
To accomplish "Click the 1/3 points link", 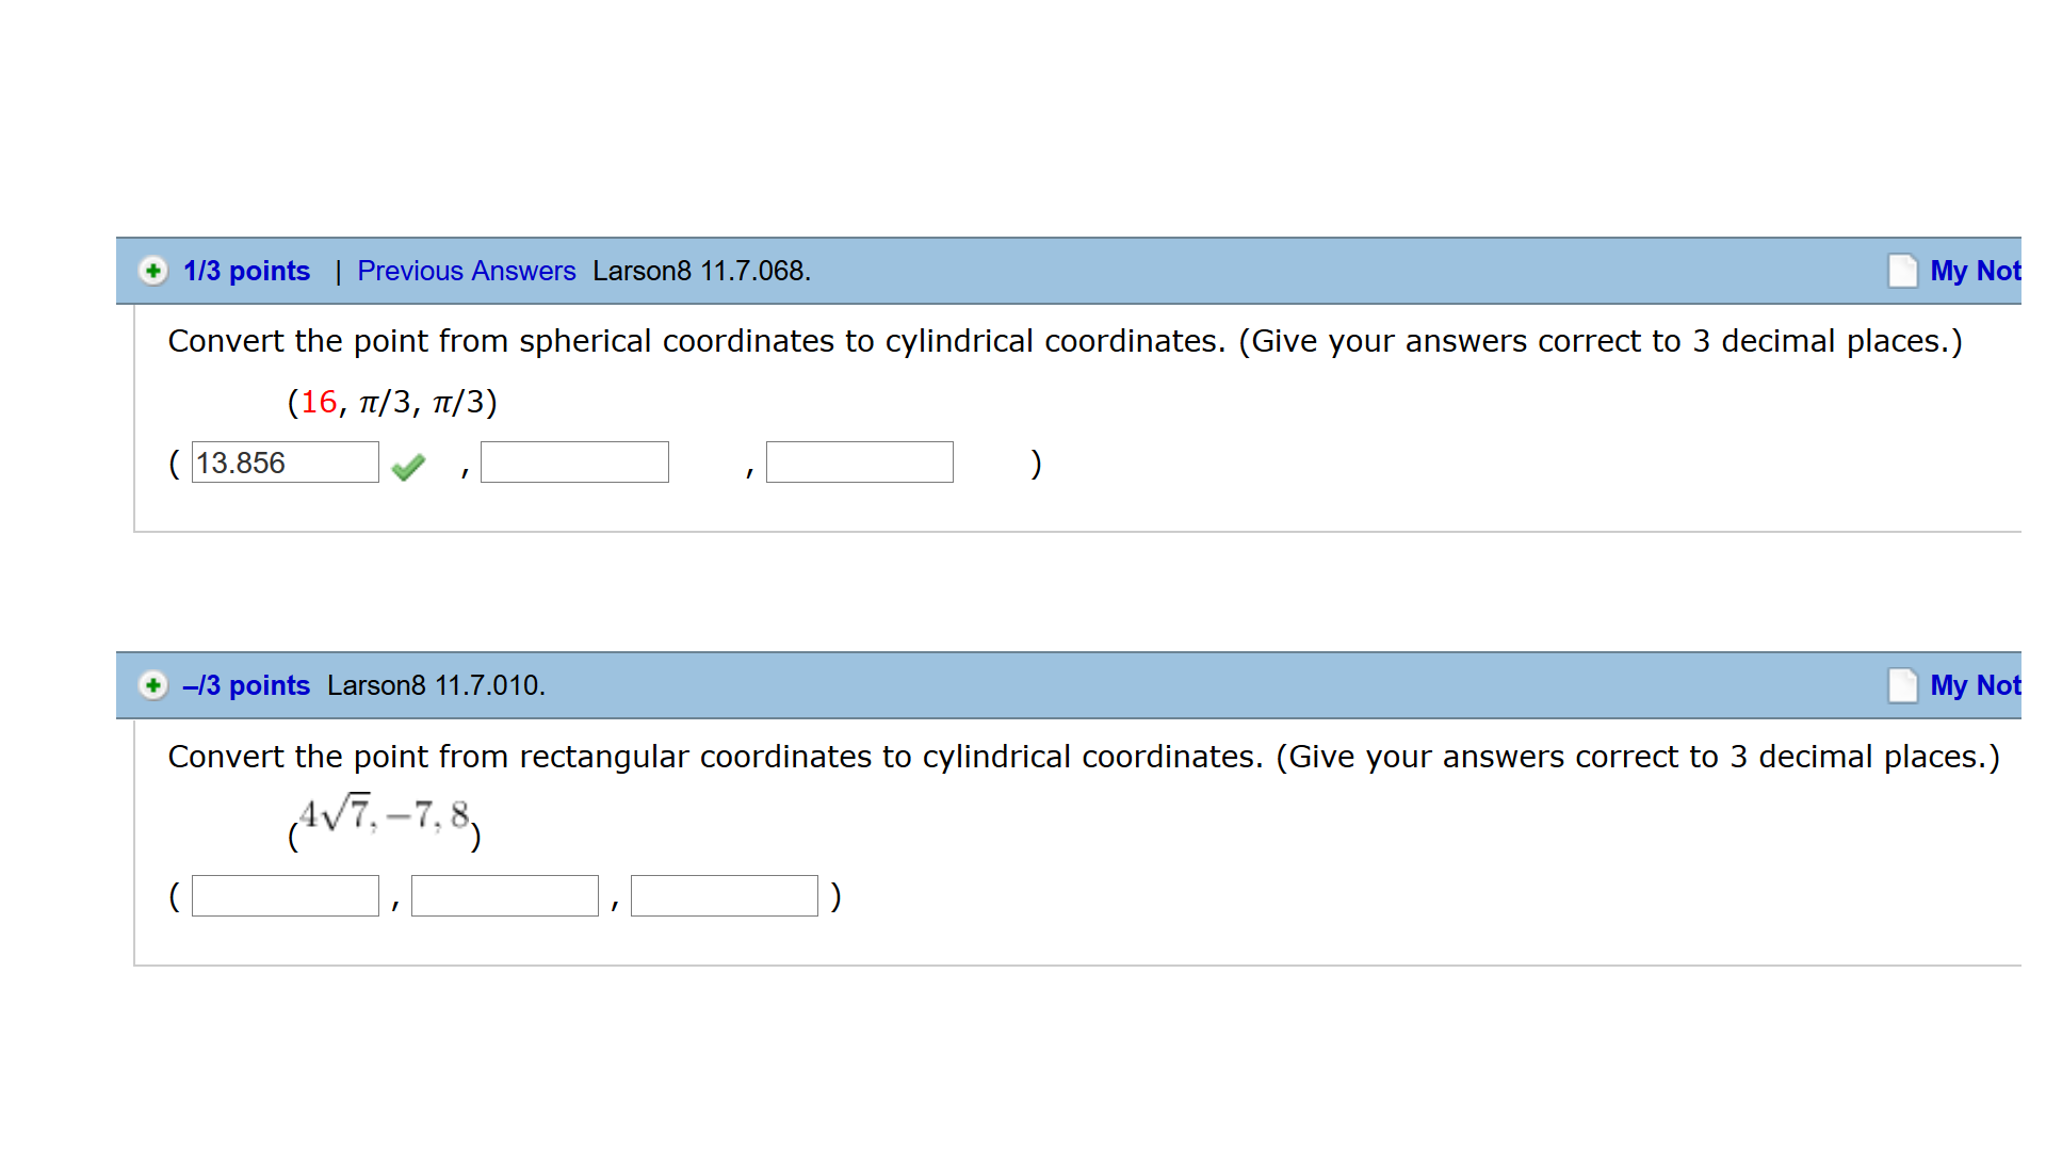I will point(246,271).
